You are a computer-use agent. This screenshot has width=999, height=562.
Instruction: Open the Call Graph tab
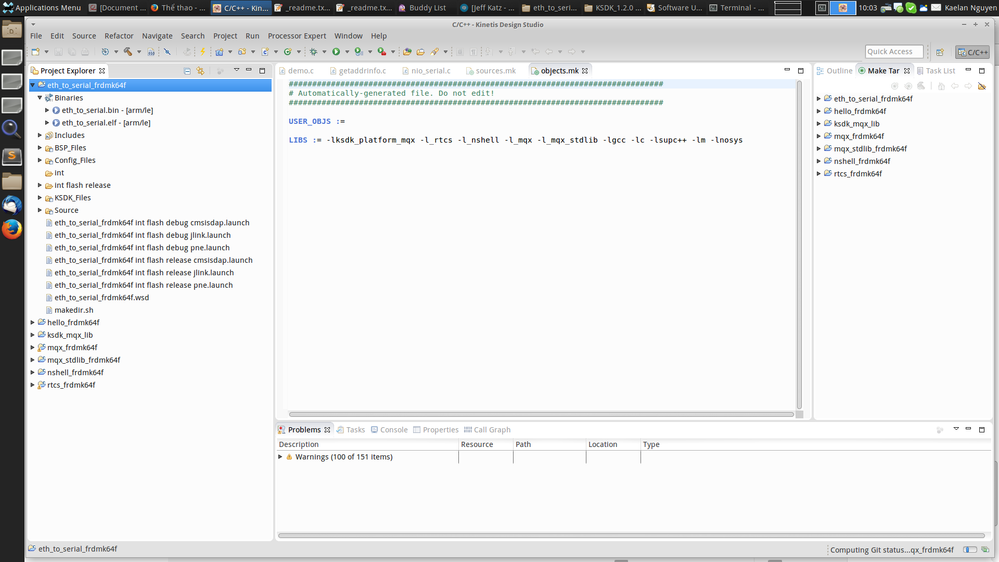487,429
